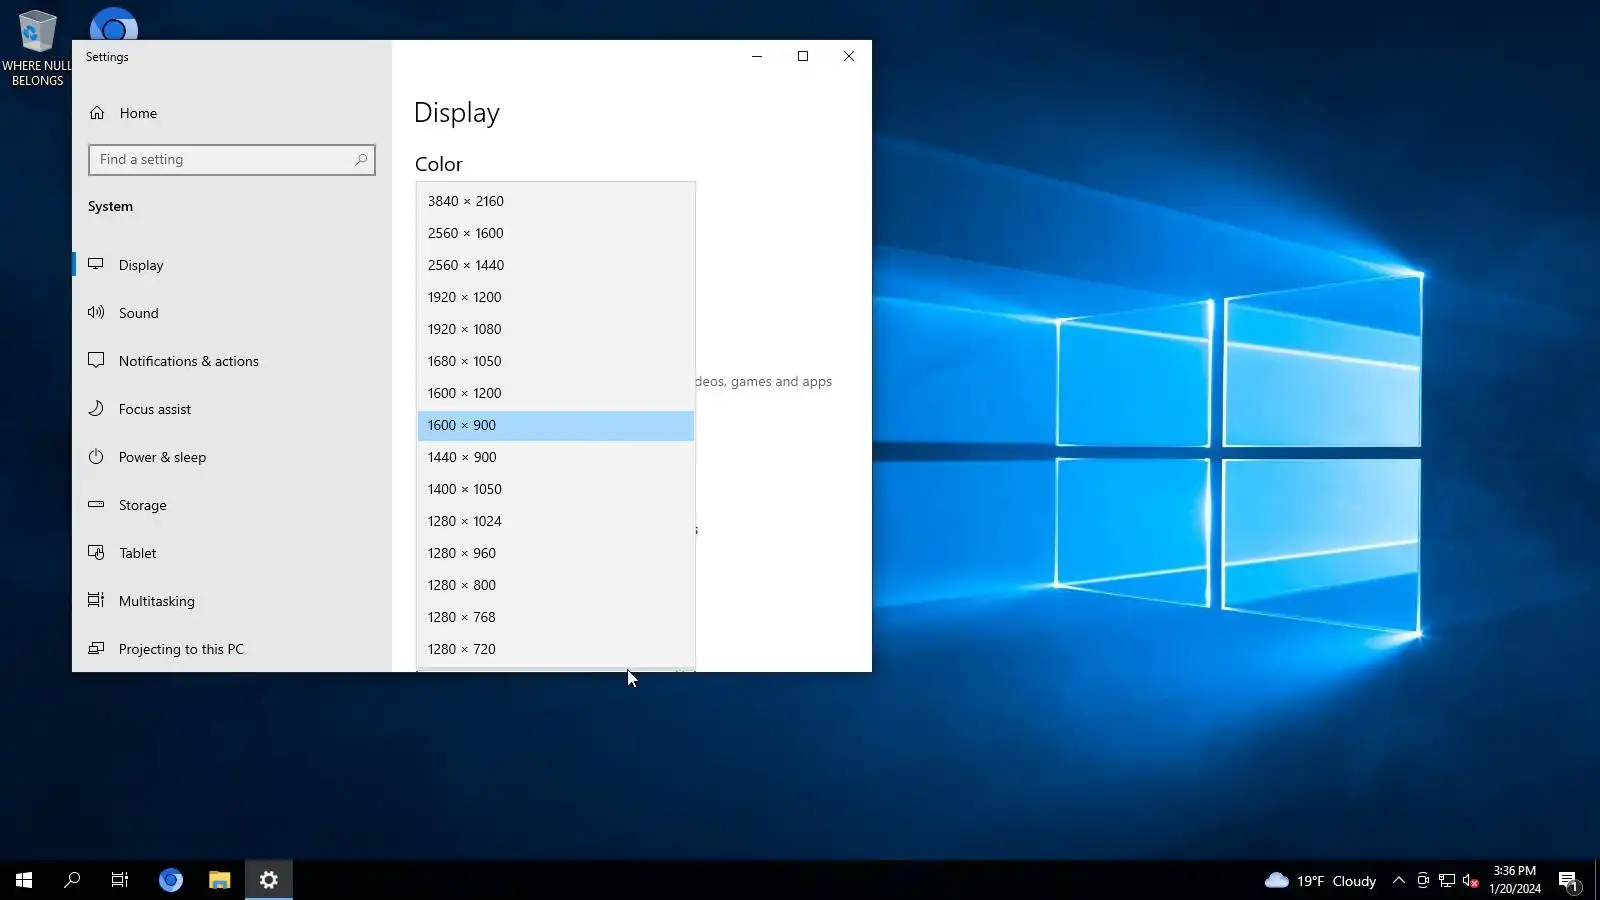Screen dimensions: 1600x900
Task: Click the magnifier icon in the settings search box
Action: tap(361, 159)
